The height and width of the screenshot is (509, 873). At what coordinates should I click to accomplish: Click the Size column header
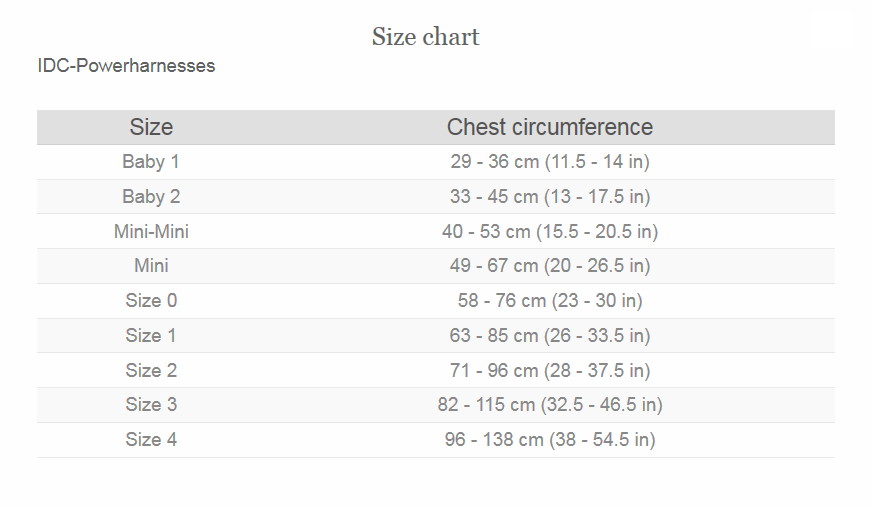[x=151, y=127]
